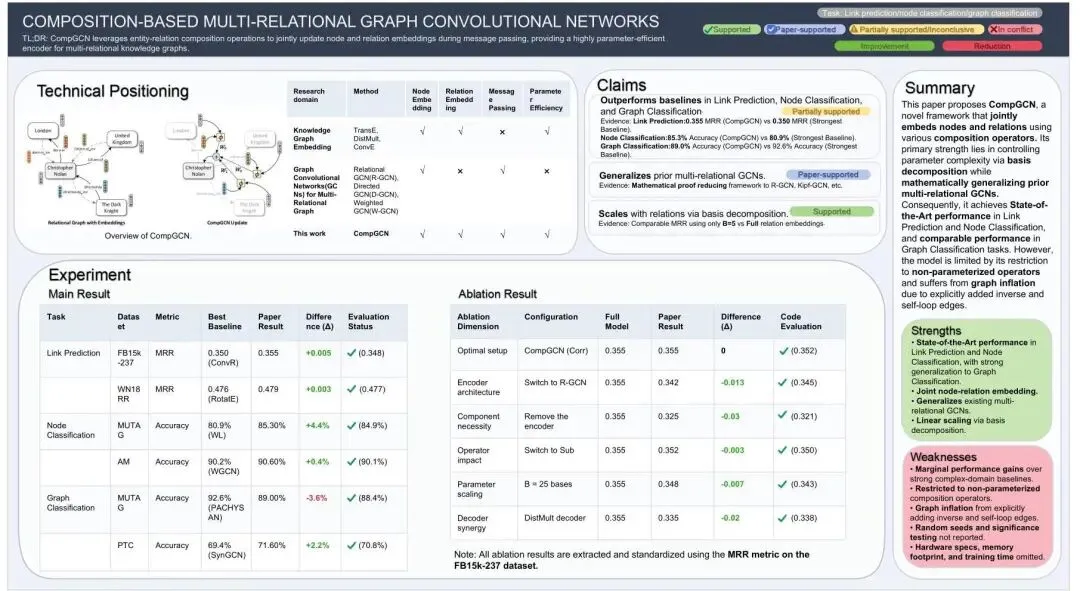The image size is (1080, 591).
Task: Click the Node Embedding tick for Knowledge Graph Embedding
Action: coord(422,131)
